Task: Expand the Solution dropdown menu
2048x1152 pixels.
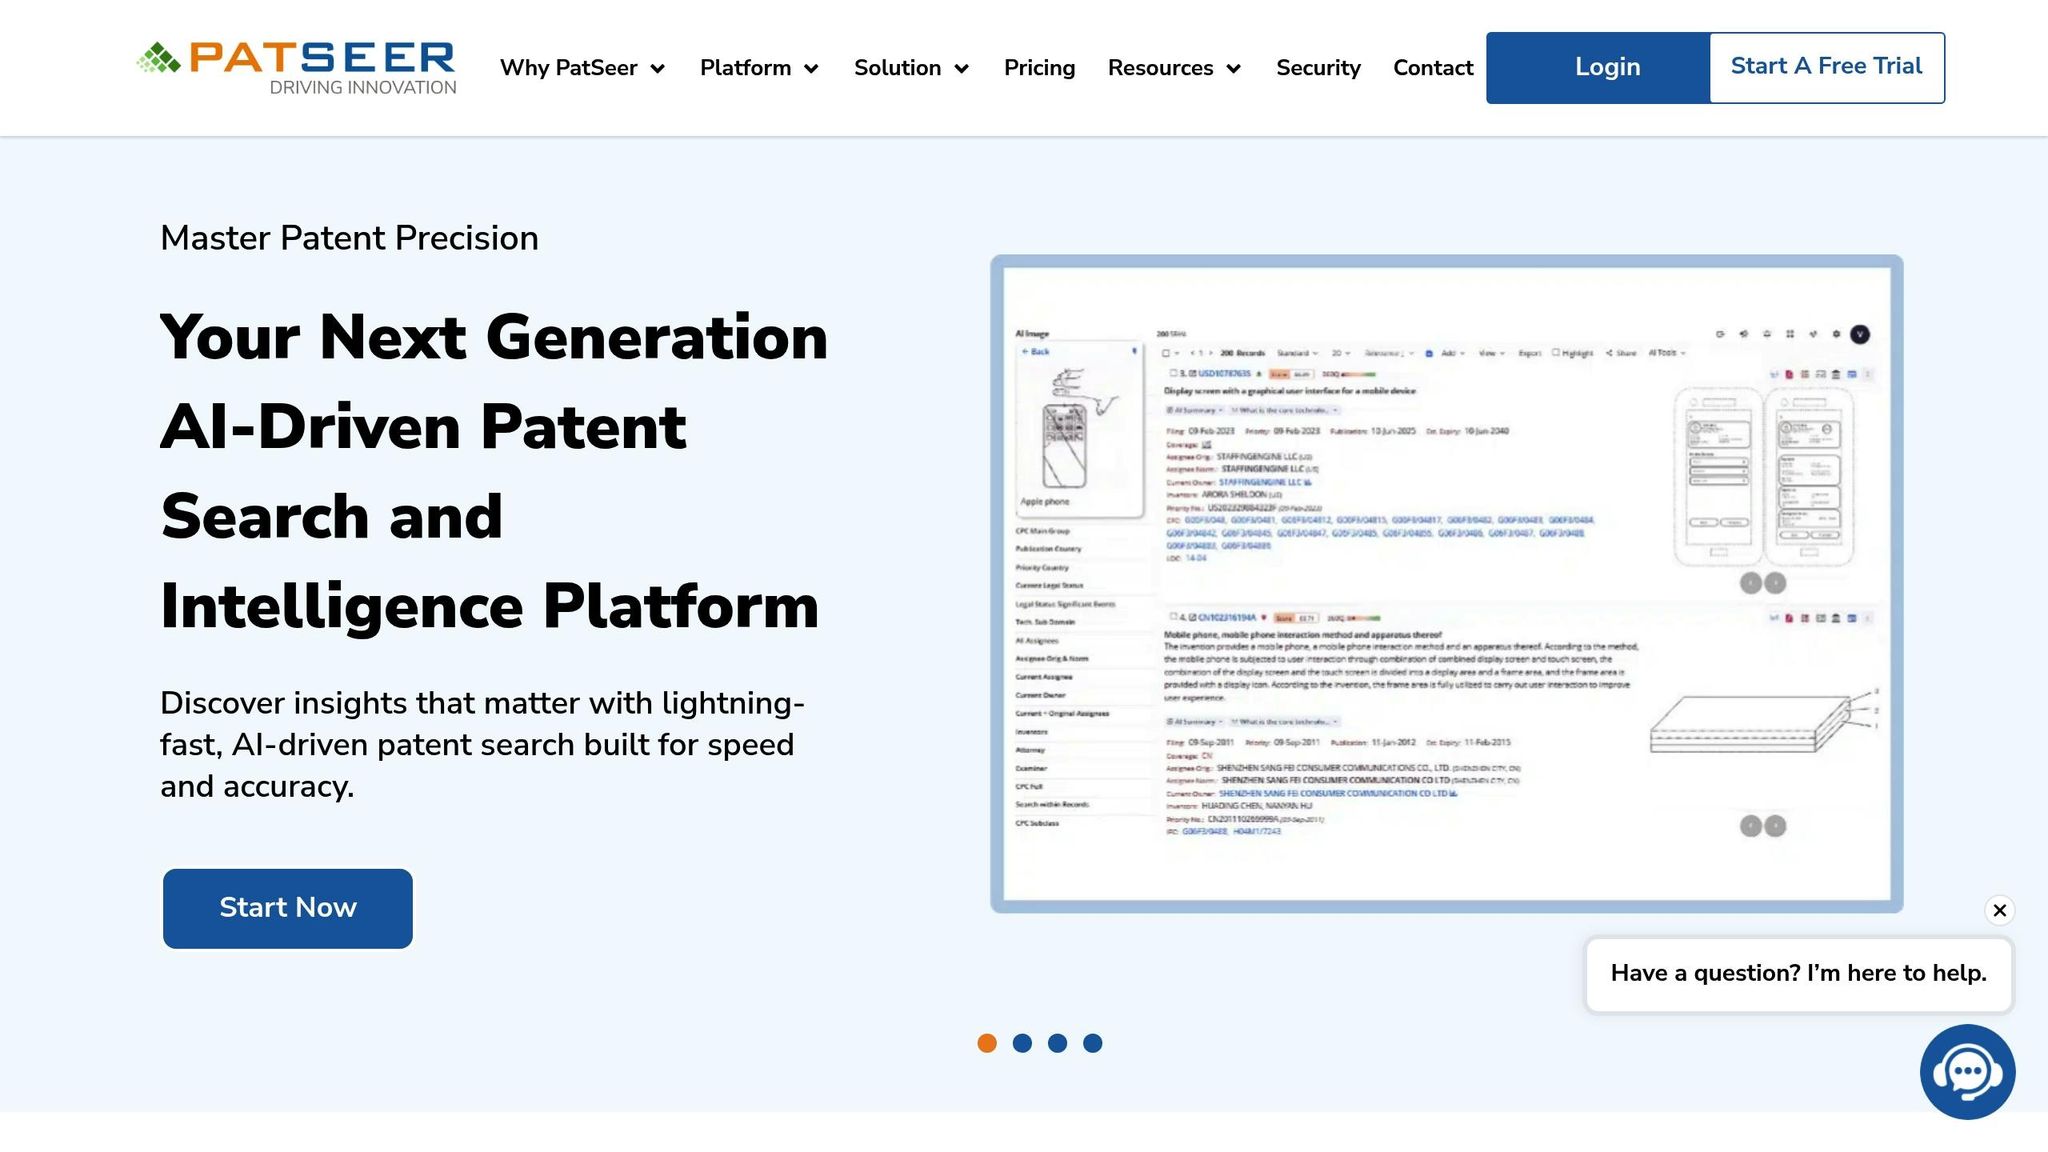Action: (x=911, y=68)
